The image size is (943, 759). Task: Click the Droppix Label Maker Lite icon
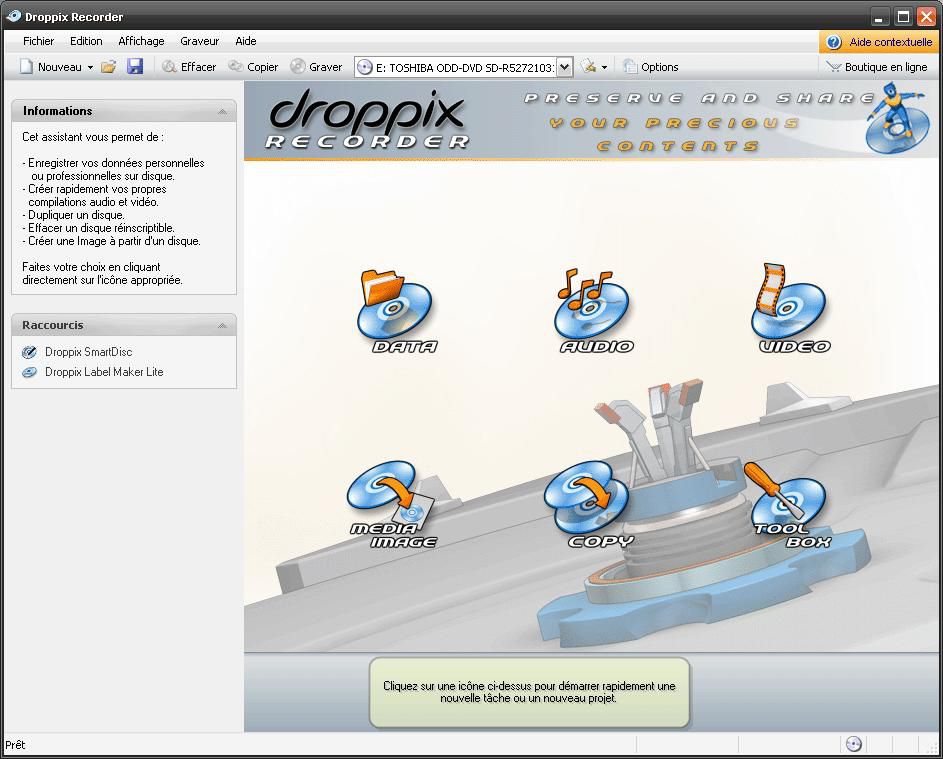(29, 372)
